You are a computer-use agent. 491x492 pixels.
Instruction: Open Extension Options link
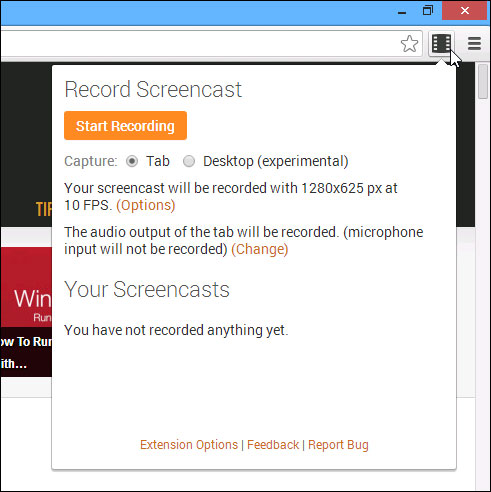(189, 445)
